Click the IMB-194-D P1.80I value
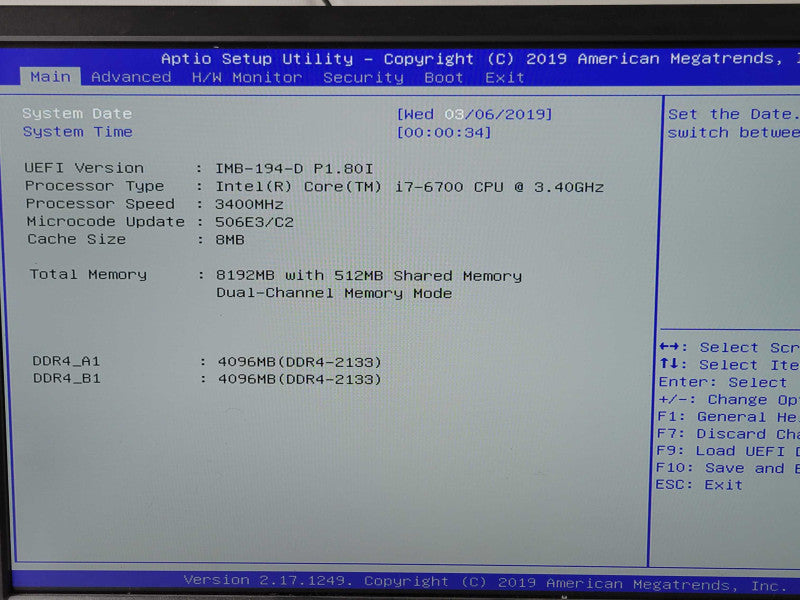The image size is (800, 600). 294,168
